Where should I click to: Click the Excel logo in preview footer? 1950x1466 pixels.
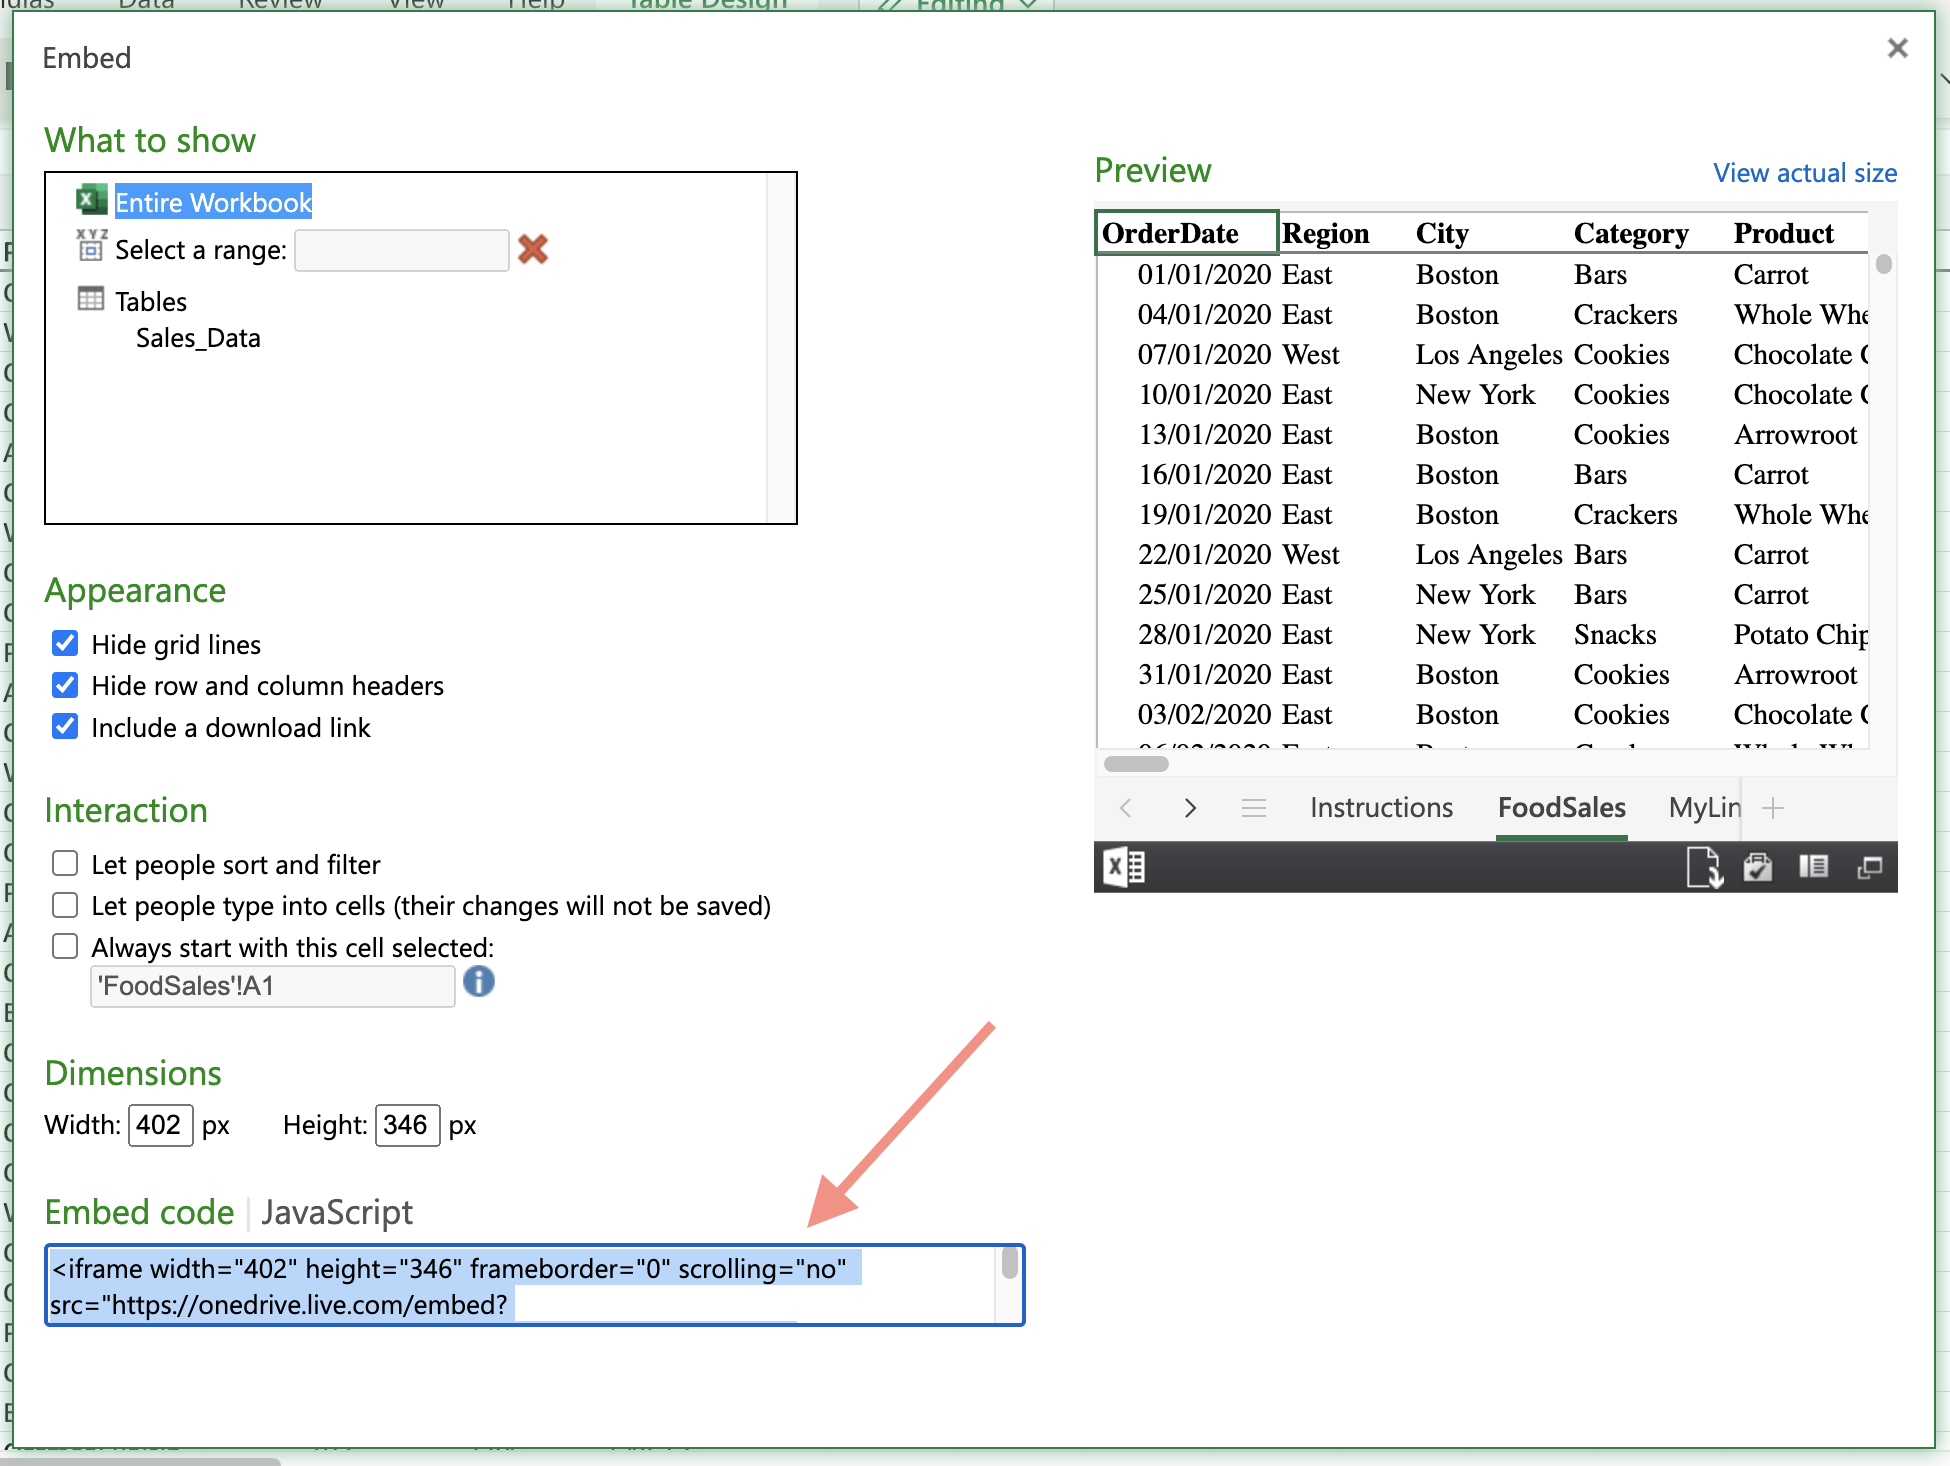click(x=1124, y=867)
